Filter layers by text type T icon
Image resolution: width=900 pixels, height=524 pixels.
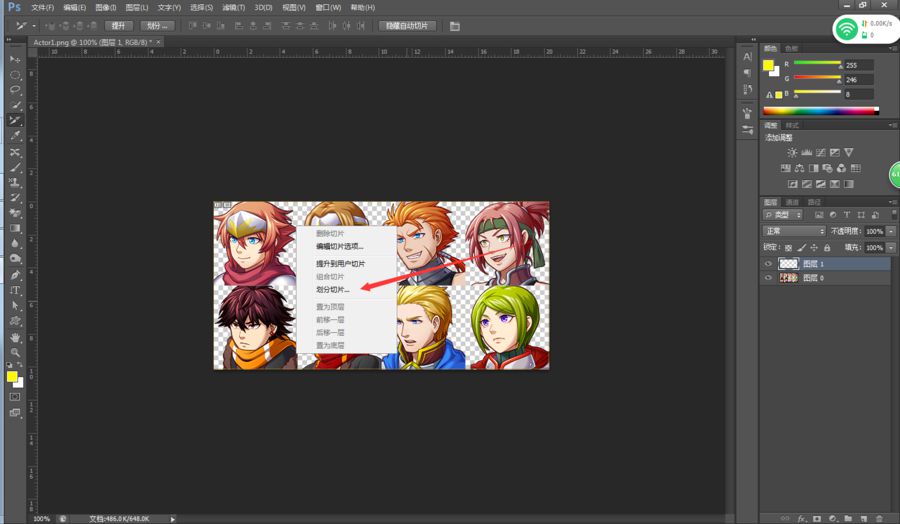click(847, 215)
